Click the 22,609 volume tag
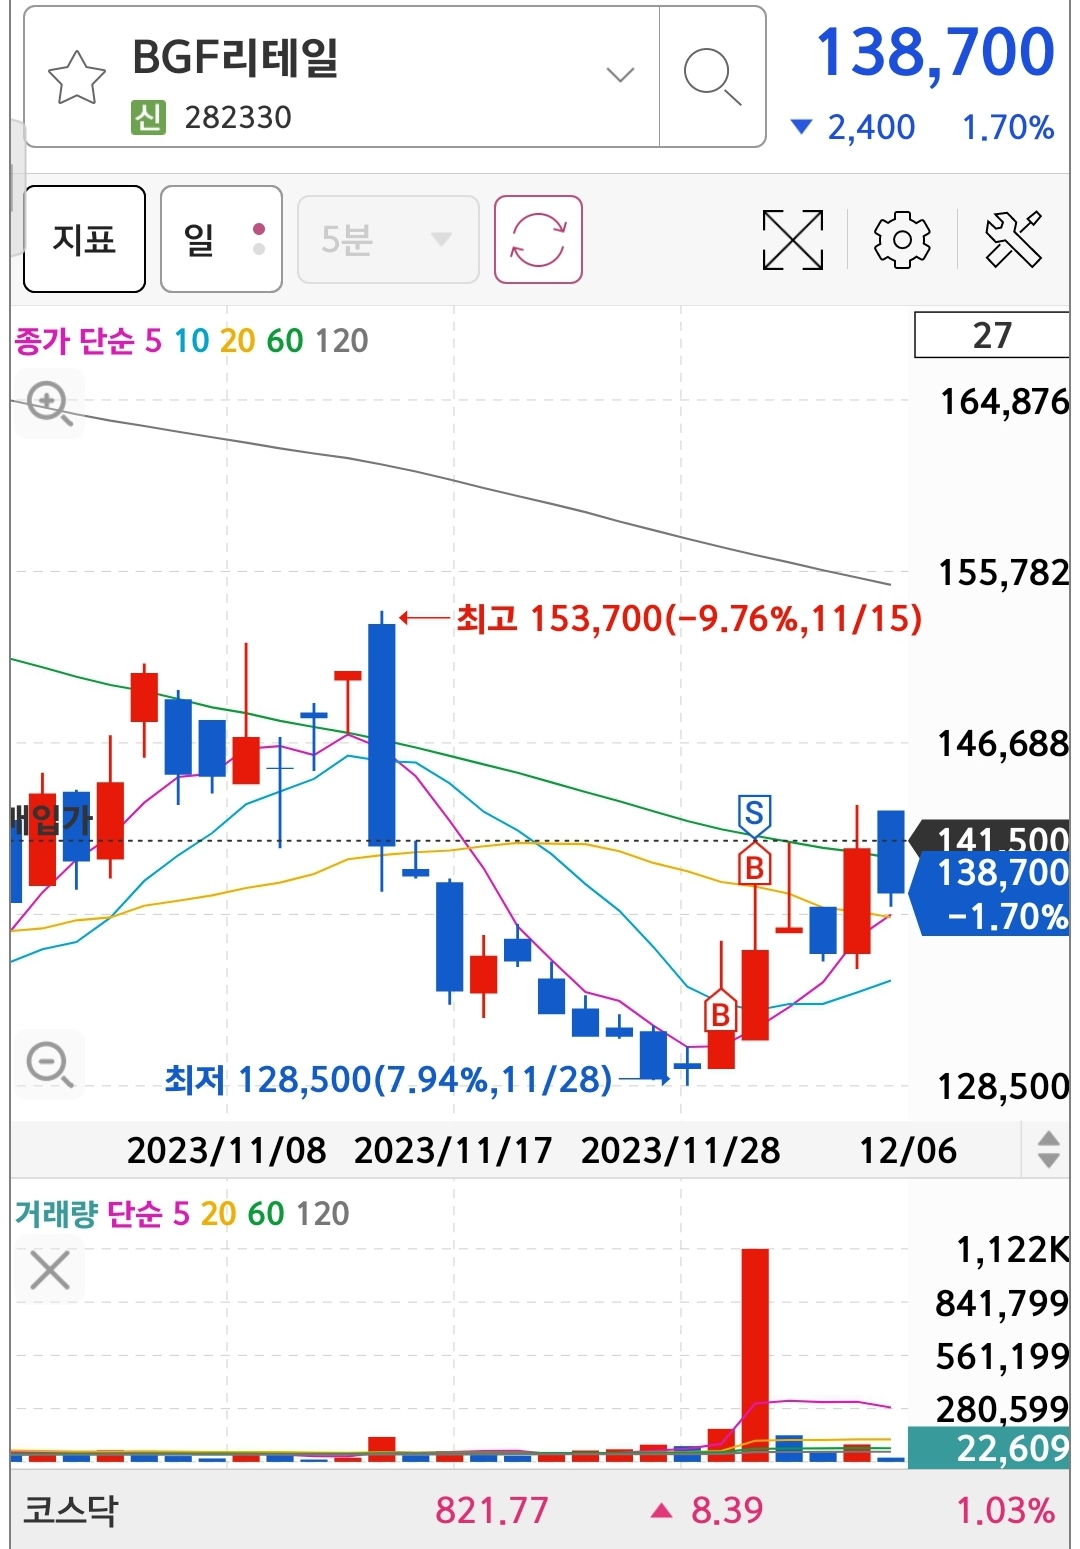The height and width of the screenshot is (1549, 1080). [989, 1448]
